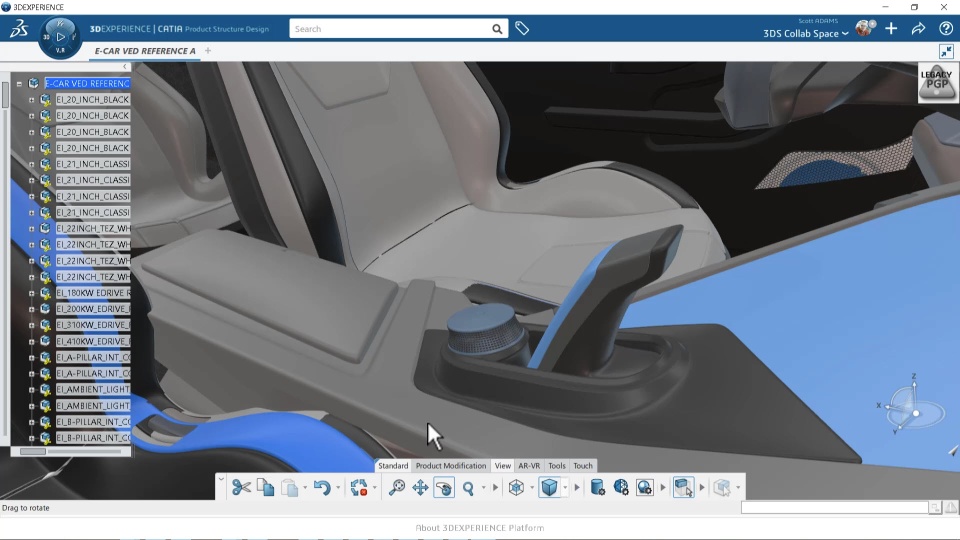Expand the EI_200KW_EDRIVE tree node
Screen dimensions: 960x540
point(31,309)
